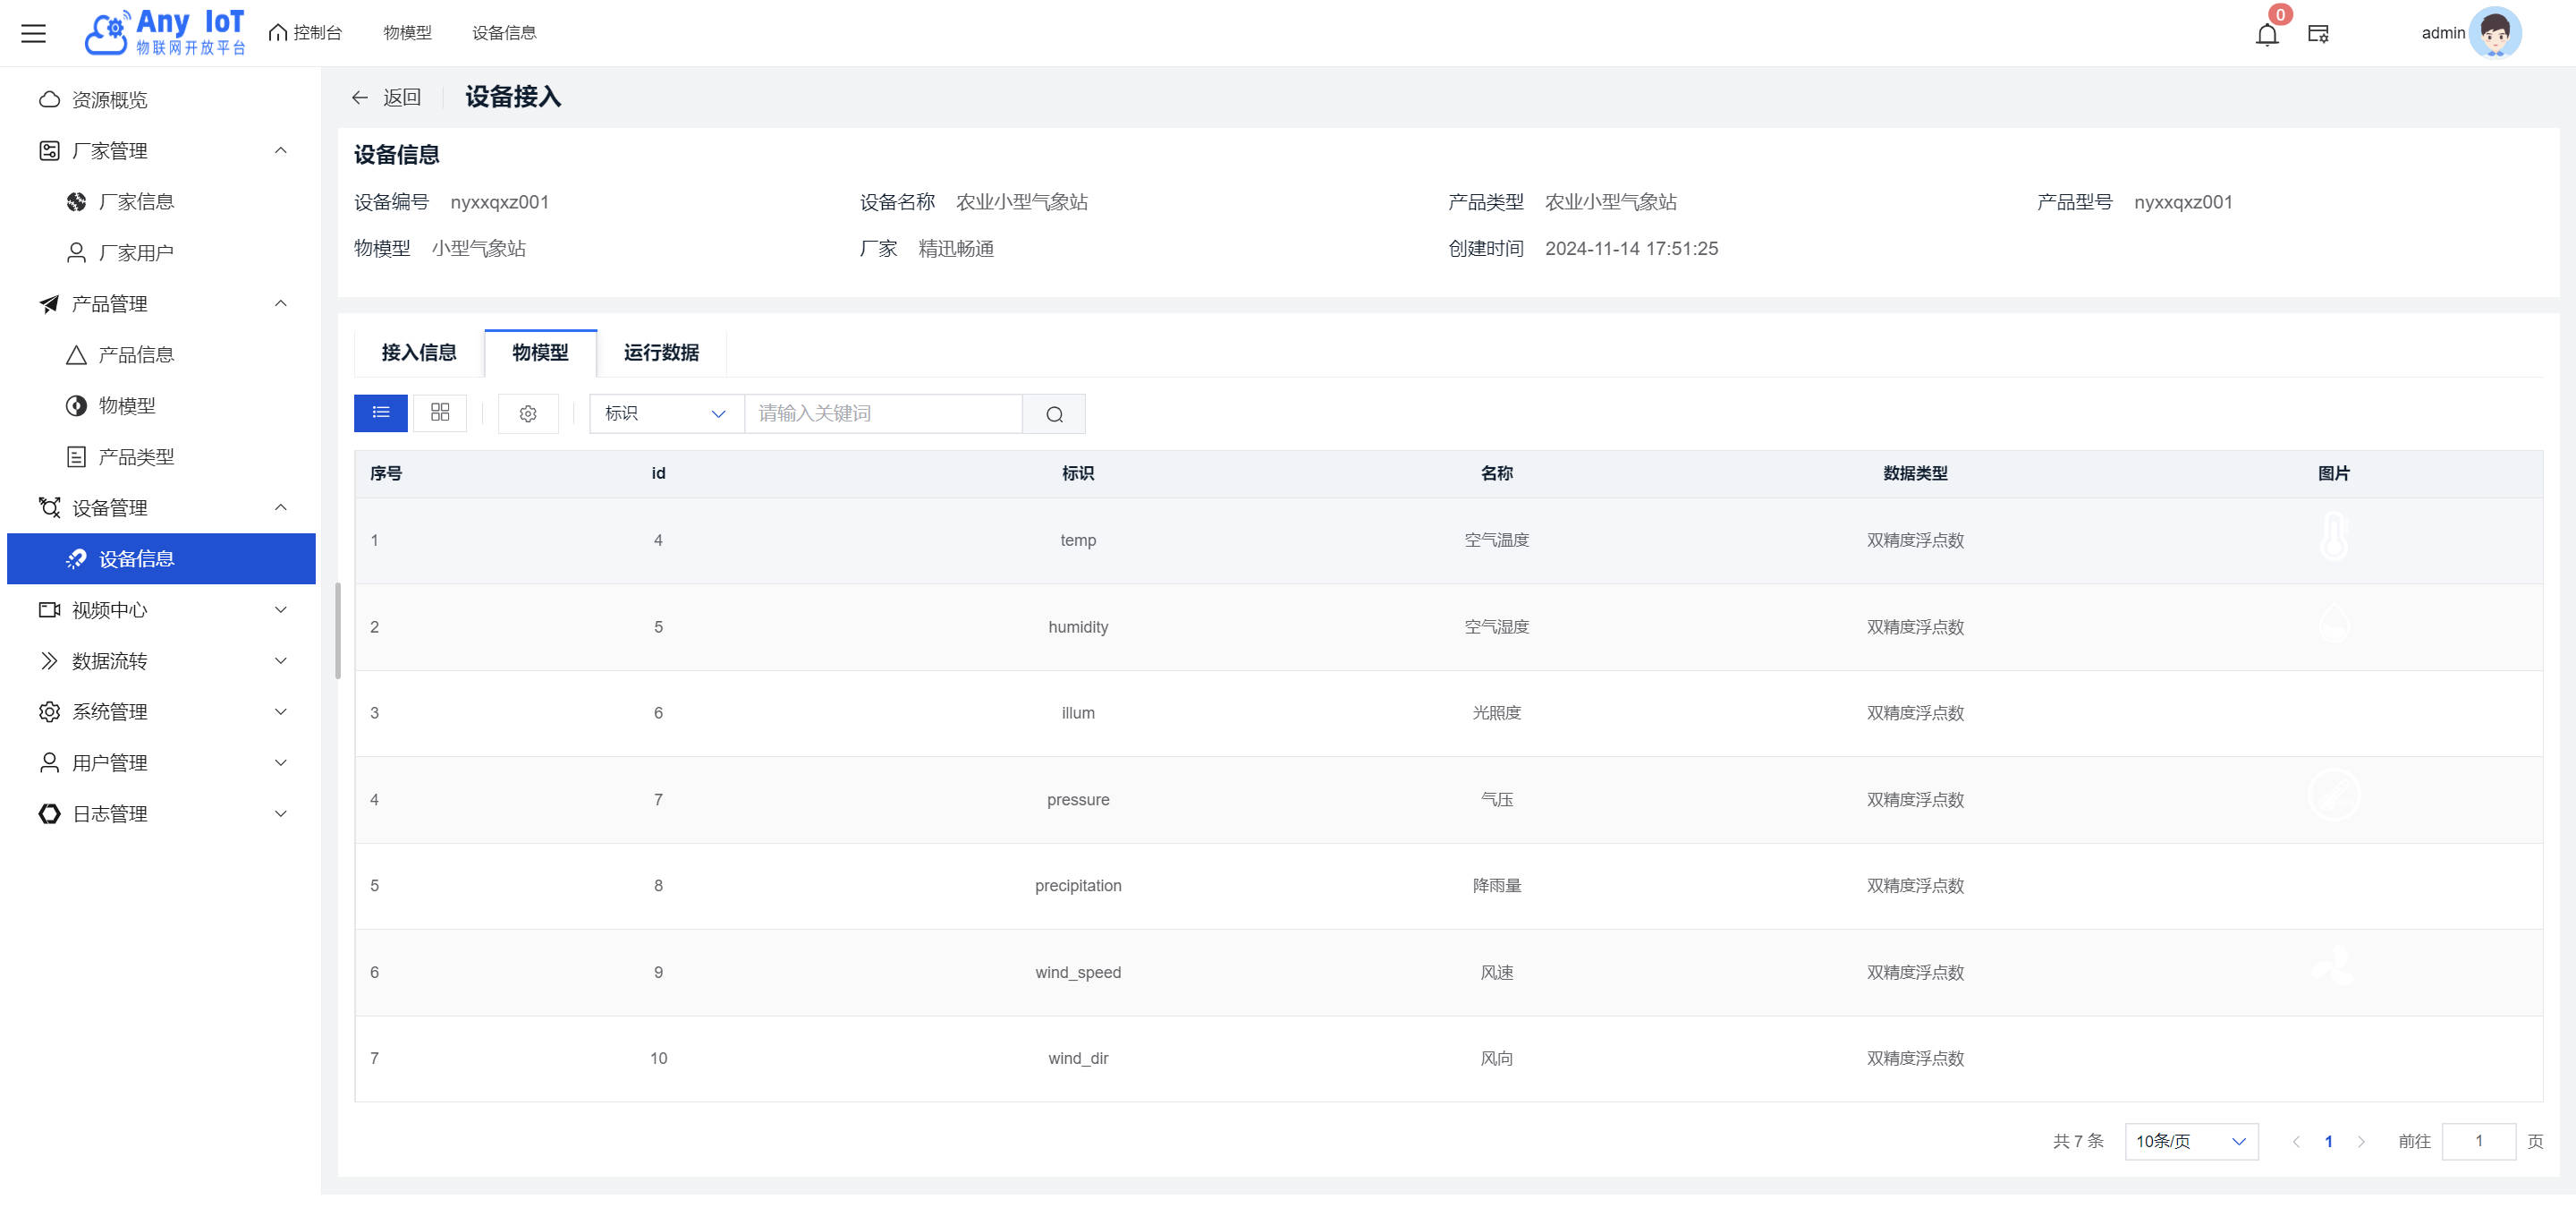The image size is (2576, 1208).
Task: Open the window settings icon beside bell
Action: pyautogui.click(x=2318, y=34)
